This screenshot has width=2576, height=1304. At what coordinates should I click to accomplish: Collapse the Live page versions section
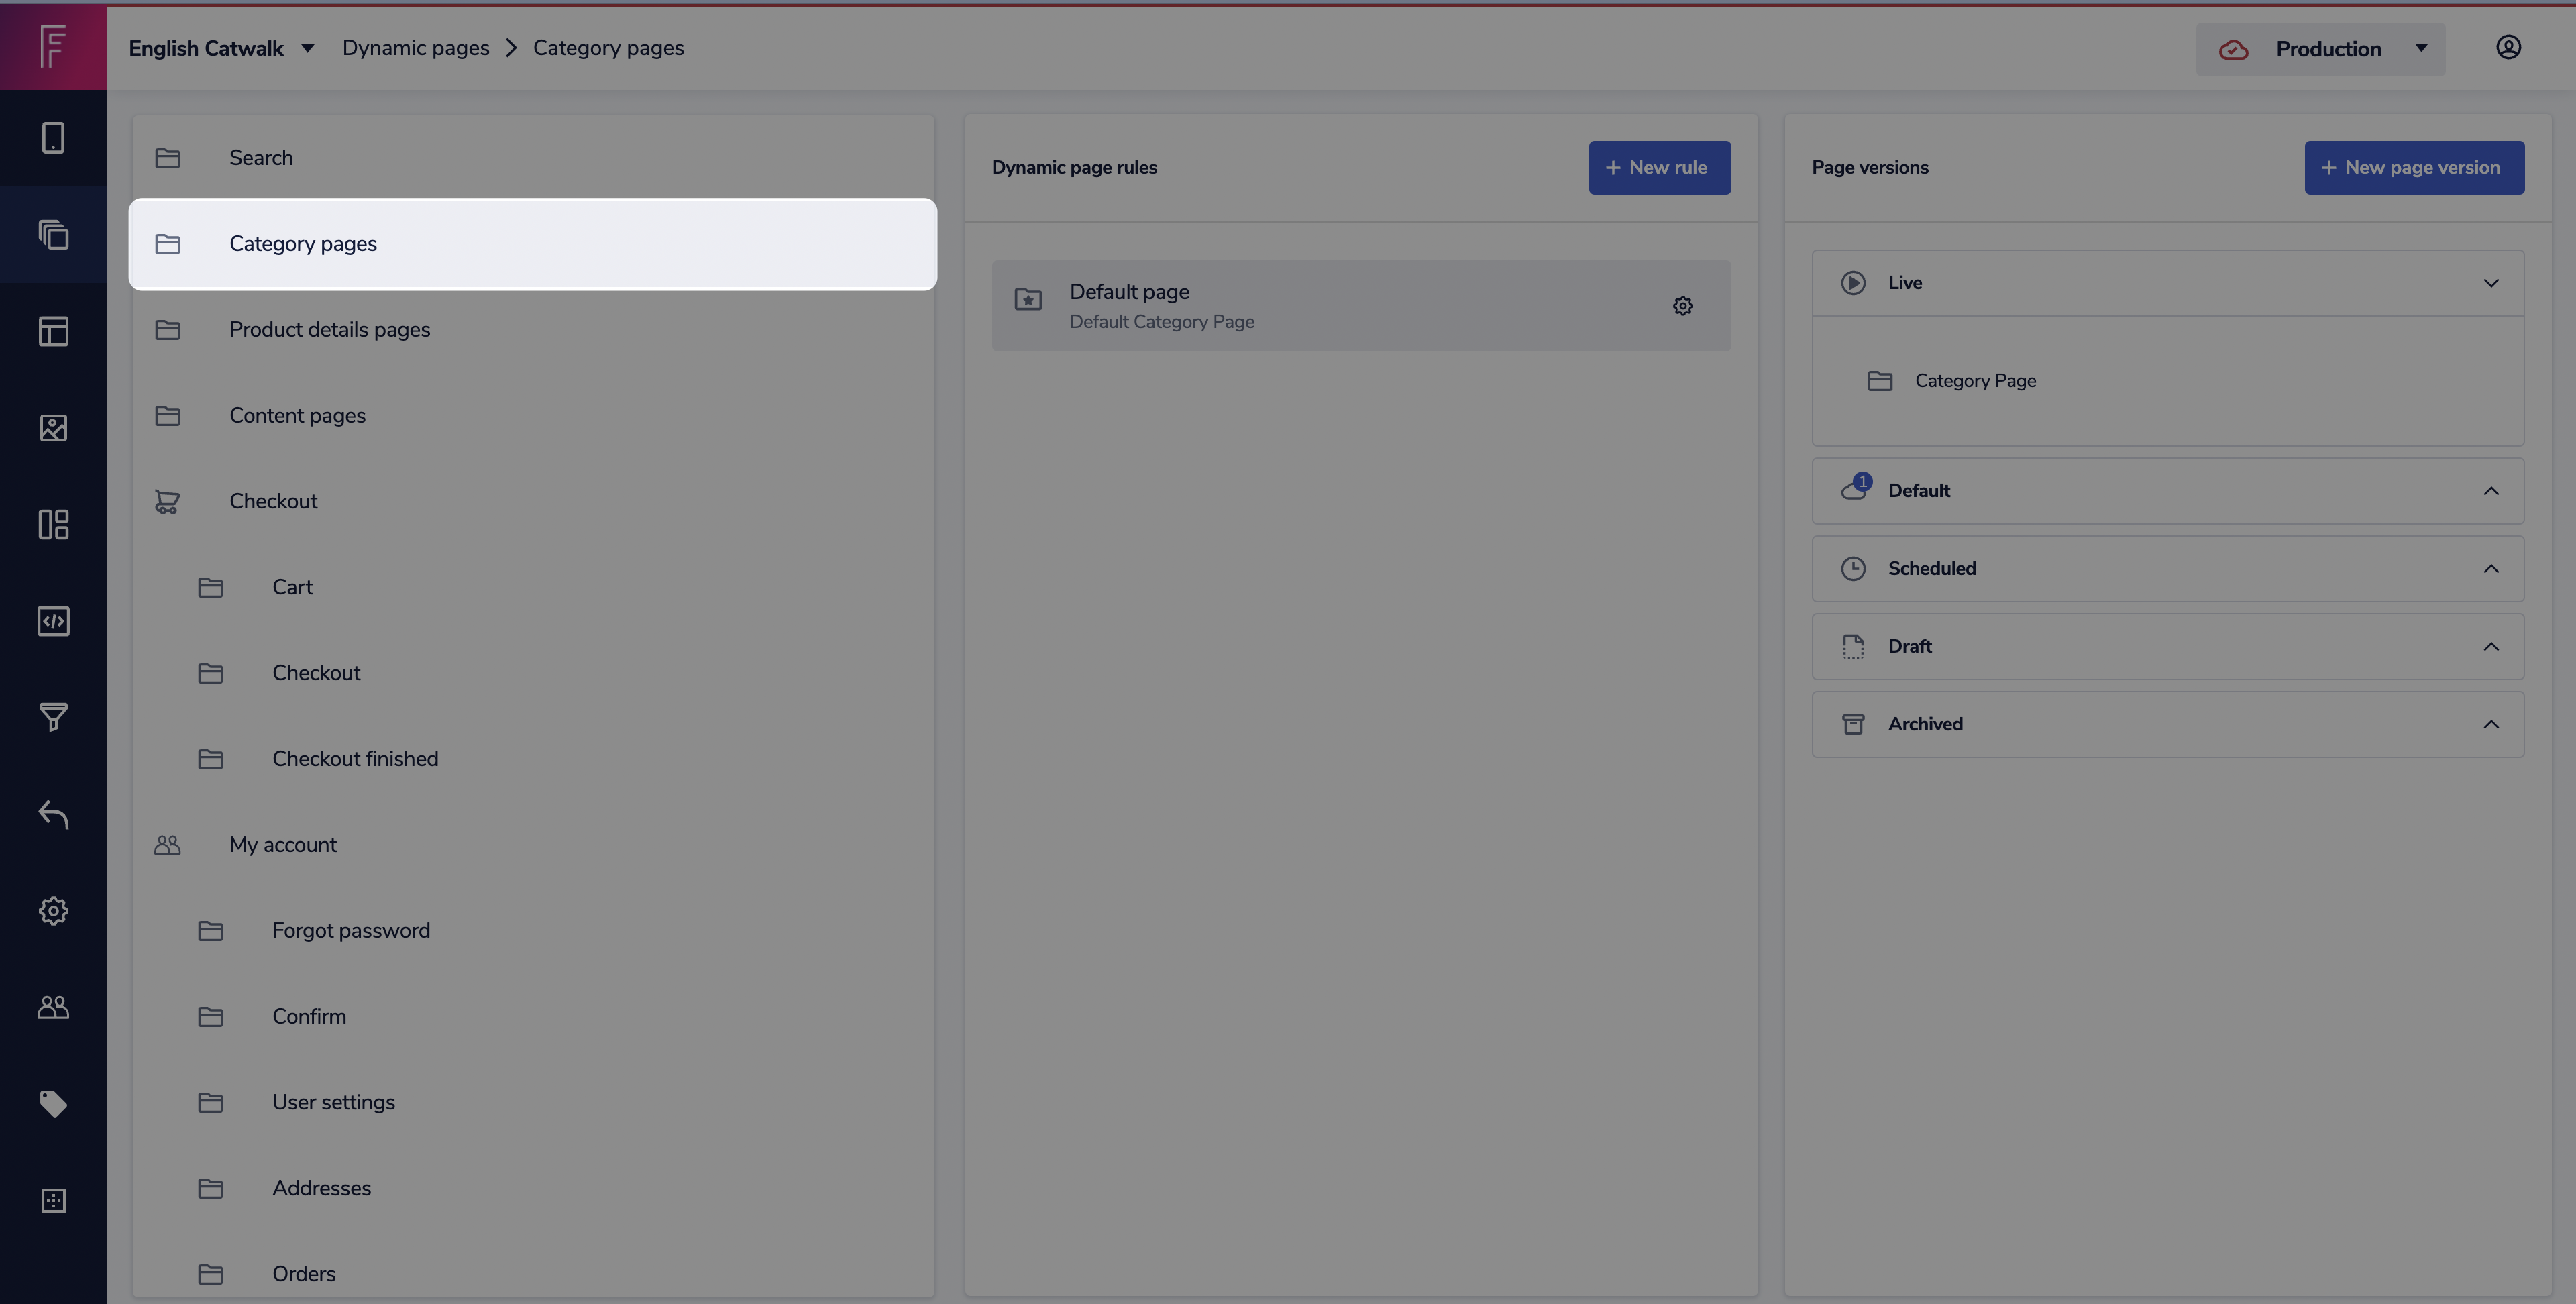pyautogui.click(x=2490, y=283)
